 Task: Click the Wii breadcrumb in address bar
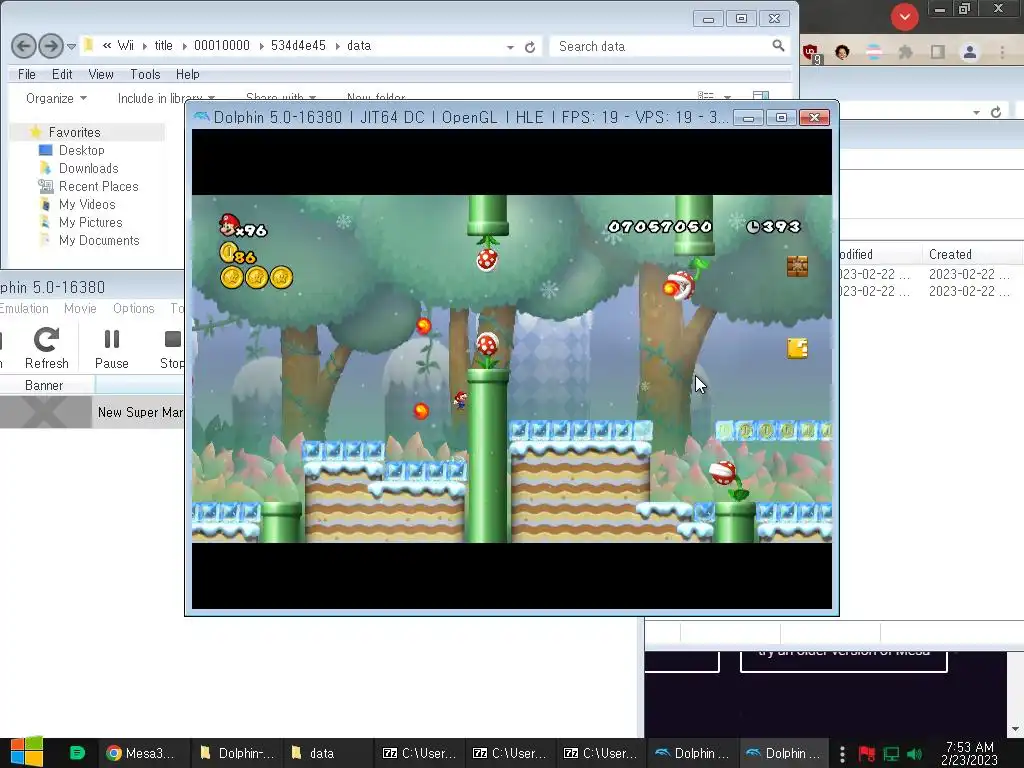click(125, 46)
